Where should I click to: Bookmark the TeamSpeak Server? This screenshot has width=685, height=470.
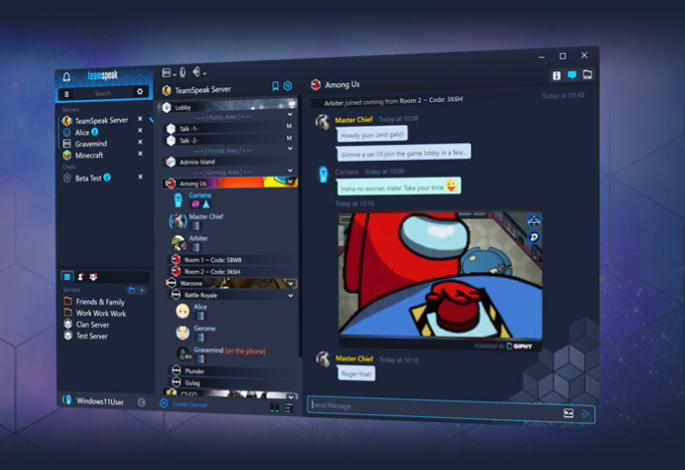[x=275, y=86]
